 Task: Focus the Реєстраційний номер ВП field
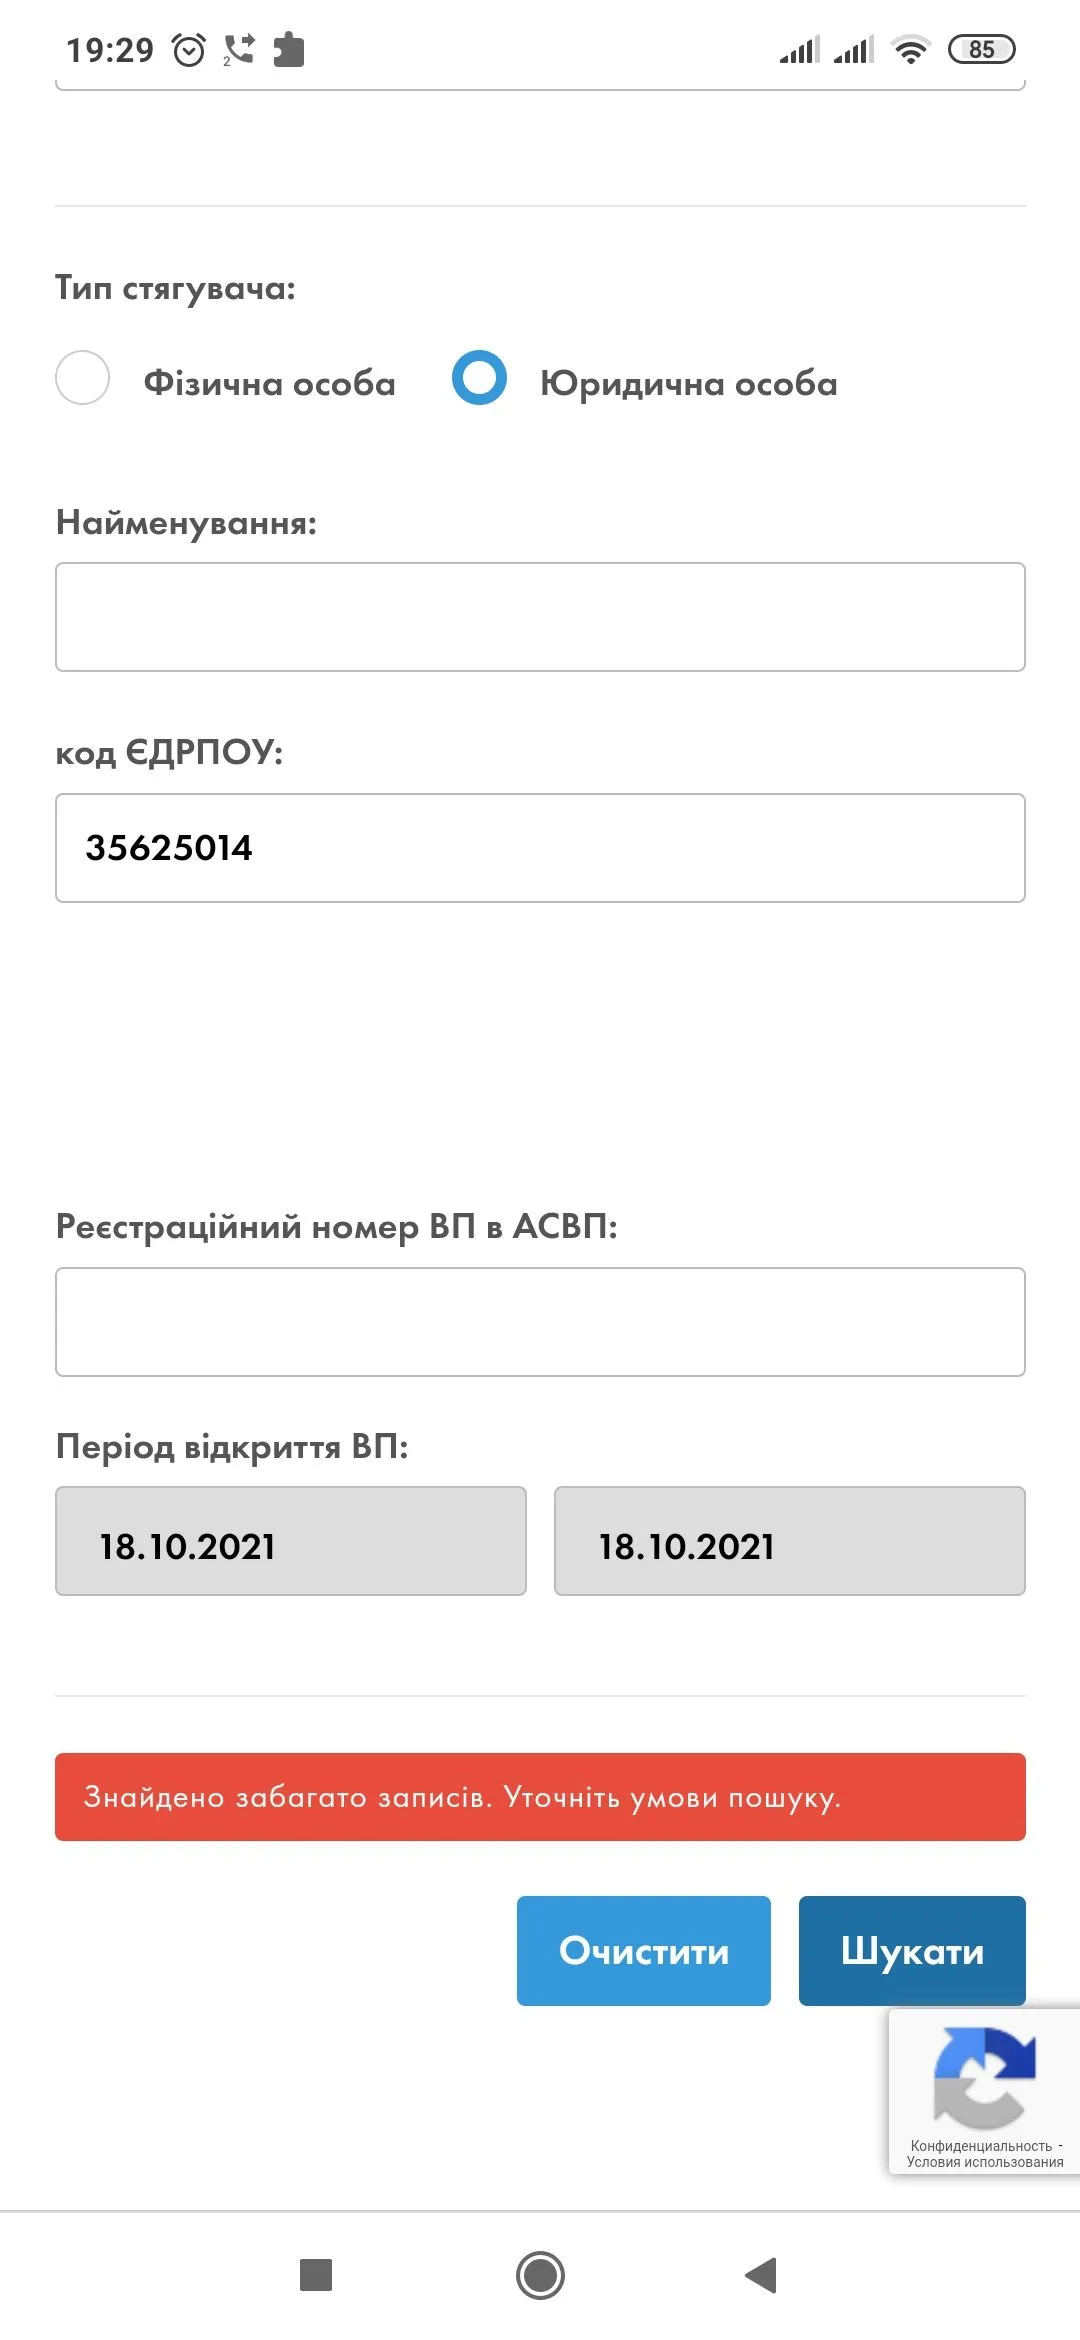[540, 1322]
